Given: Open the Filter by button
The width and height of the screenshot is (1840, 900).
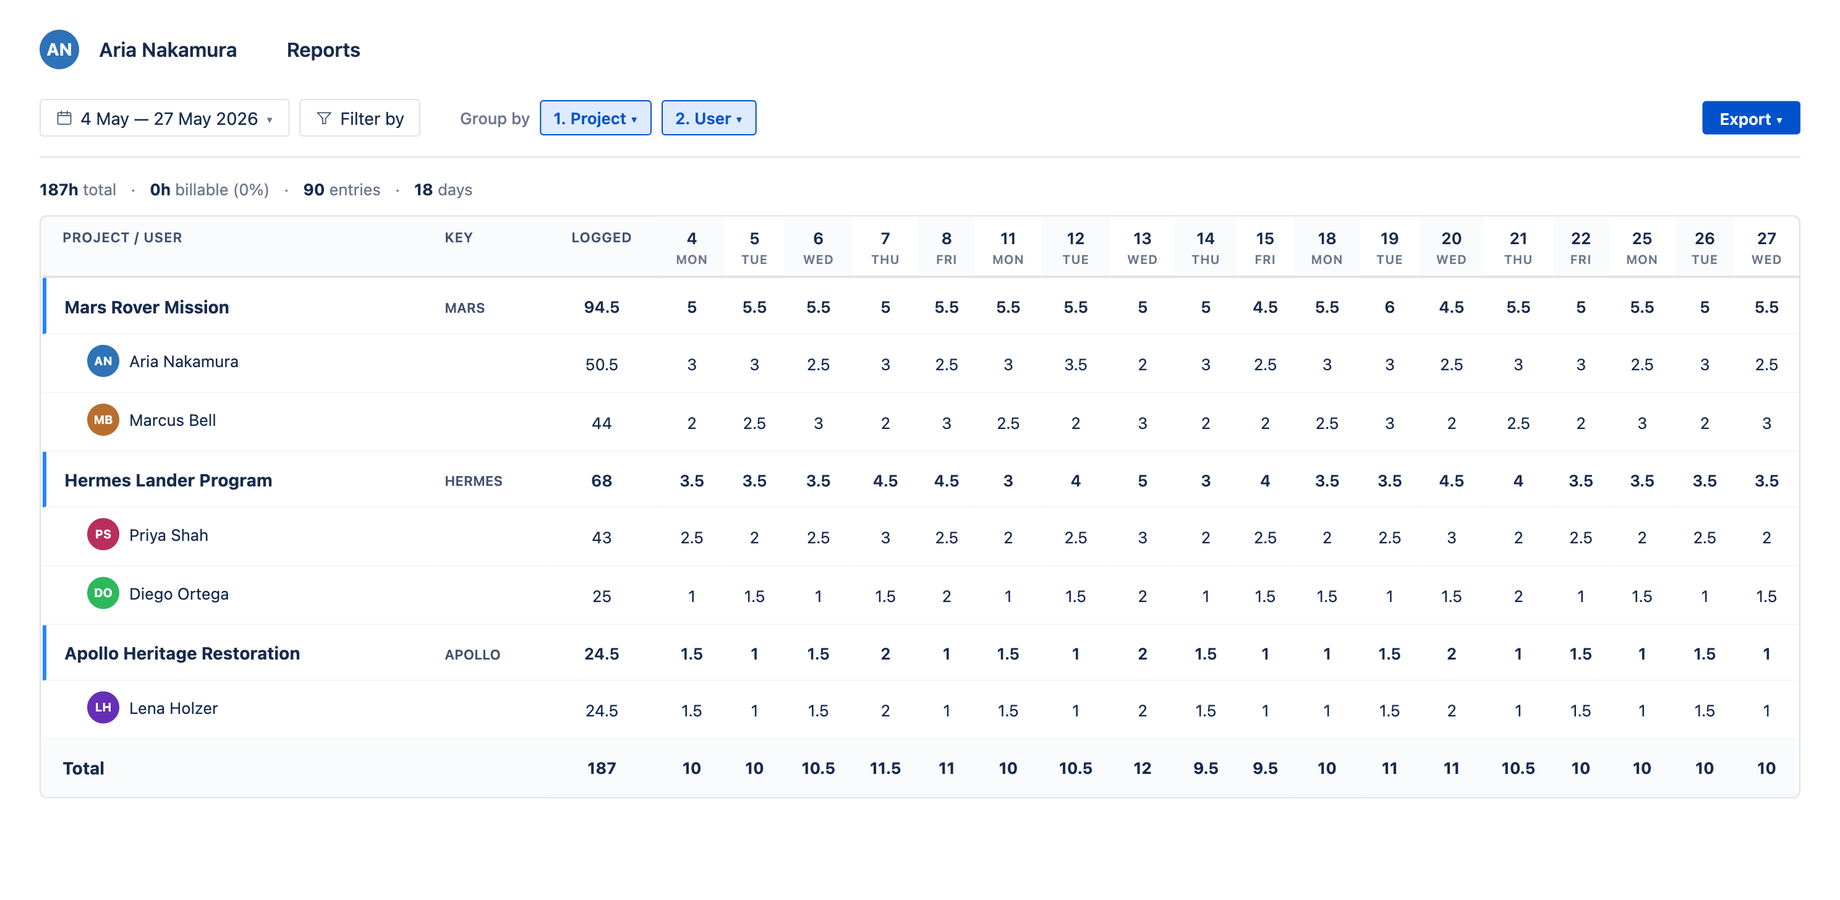Looking at the screenshot, I should (x=360, y=118).
